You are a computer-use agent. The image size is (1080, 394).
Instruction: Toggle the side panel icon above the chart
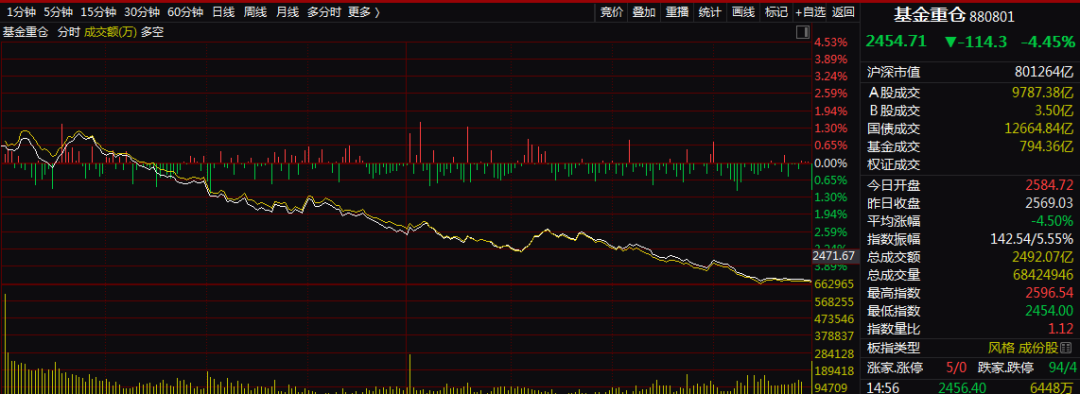(802, 32)
